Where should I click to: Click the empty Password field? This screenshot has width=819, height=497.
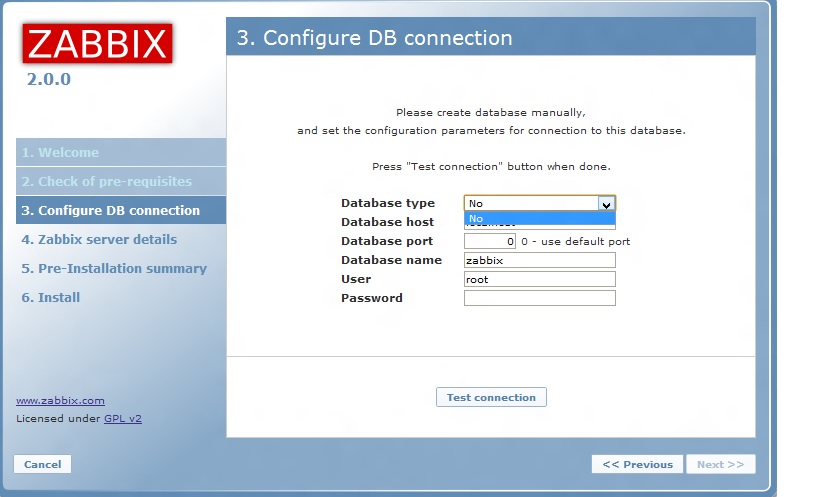pyautogui.click(x=540, y=298)
